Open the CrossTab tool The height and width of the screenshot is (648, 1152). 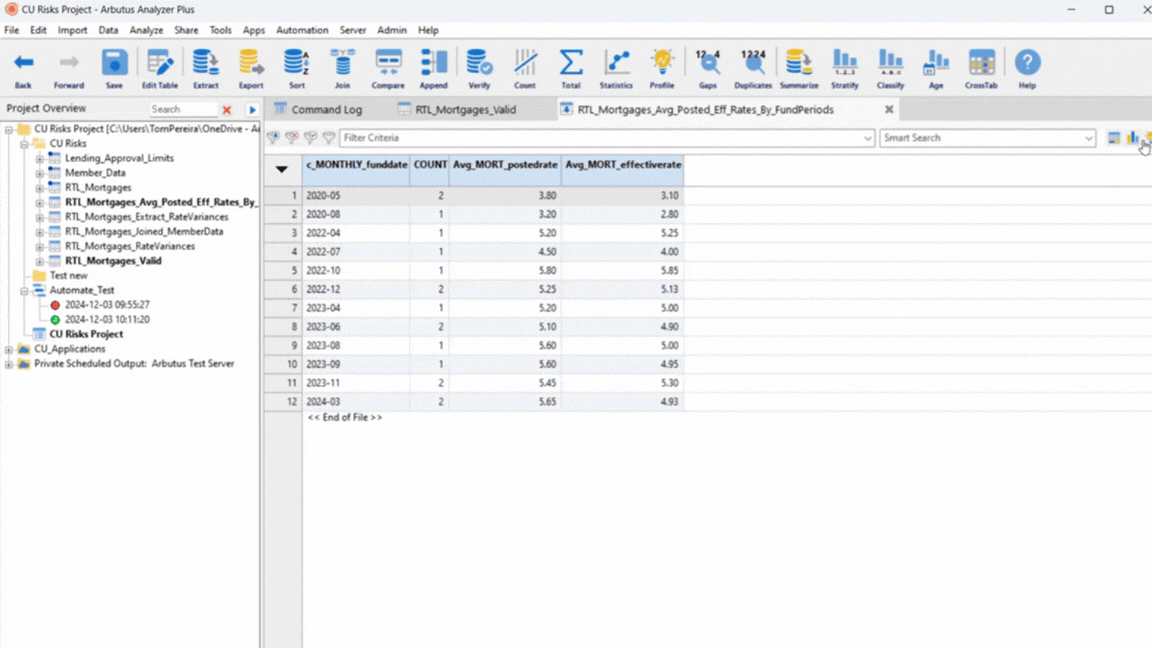(x=981, y=66)
